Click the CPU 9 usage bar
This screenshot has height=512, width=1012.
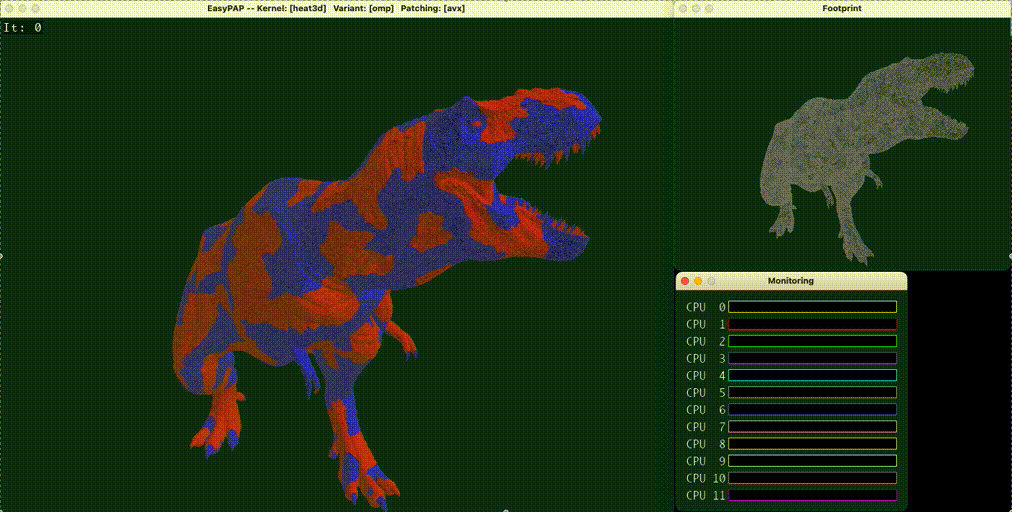coord(812,460)
